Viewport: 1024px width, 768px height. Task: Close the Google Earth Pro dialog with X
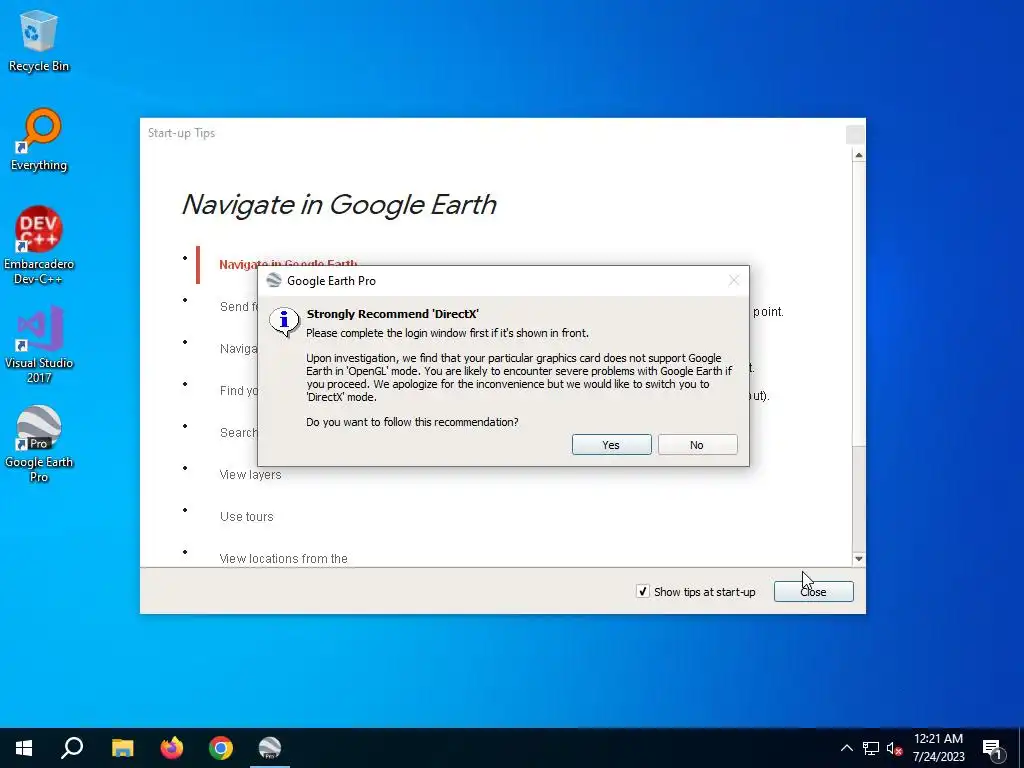point(734,280)
